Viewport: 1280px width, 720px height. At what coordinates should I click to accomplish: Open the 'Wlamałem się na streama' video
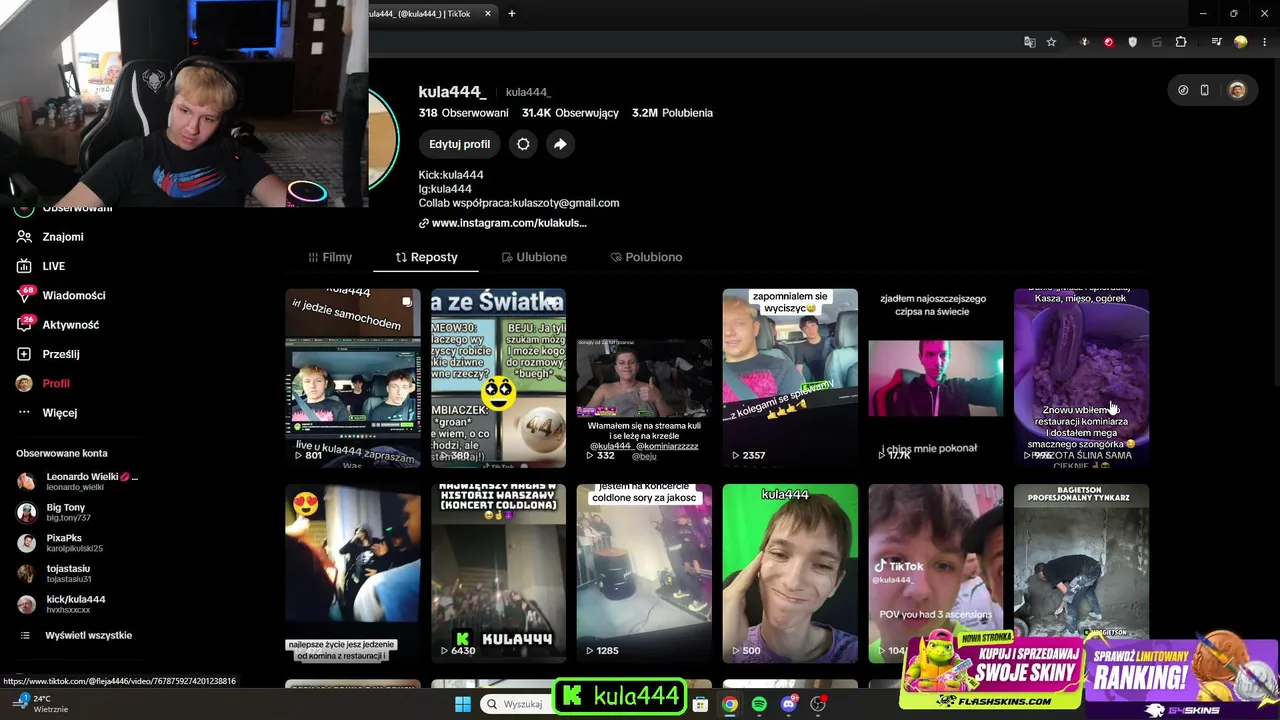[x=644, y=378]
